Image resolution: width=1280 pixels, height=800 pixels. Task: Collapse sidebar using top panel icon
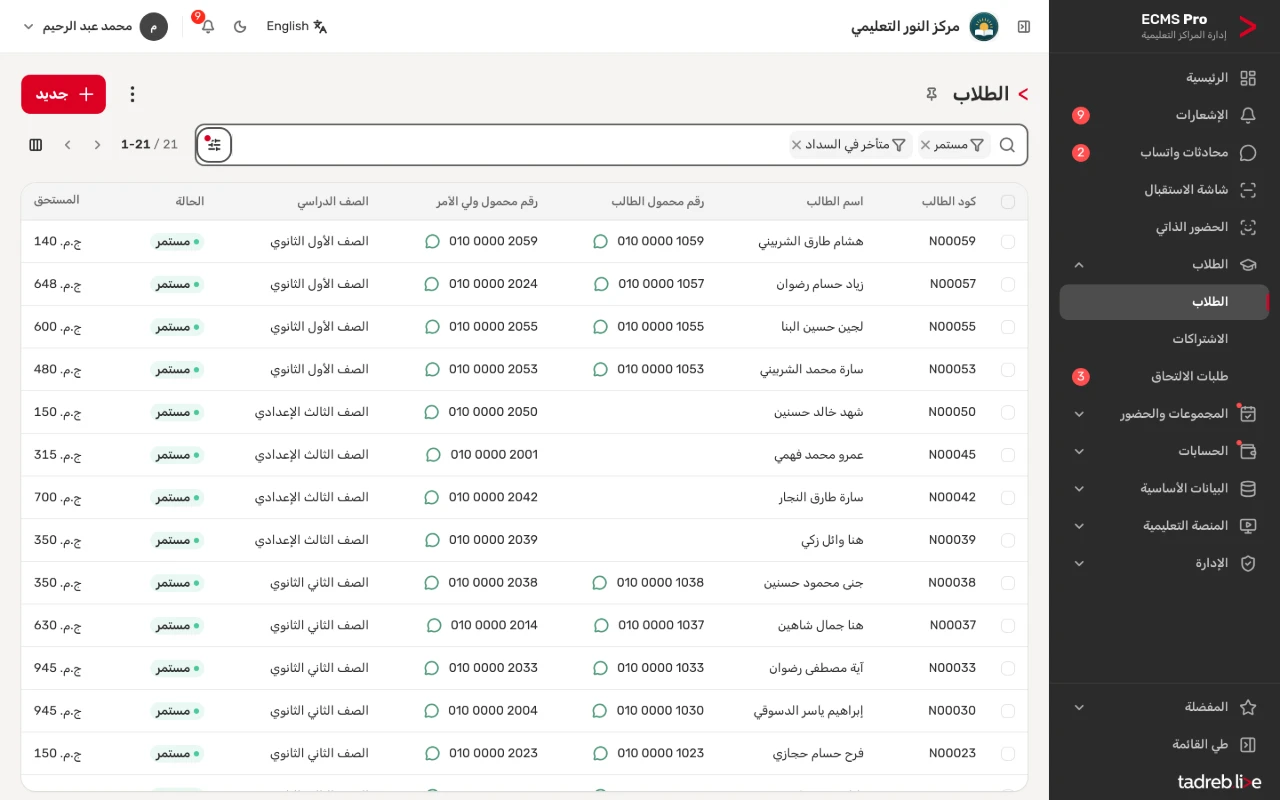point(1024,26)
